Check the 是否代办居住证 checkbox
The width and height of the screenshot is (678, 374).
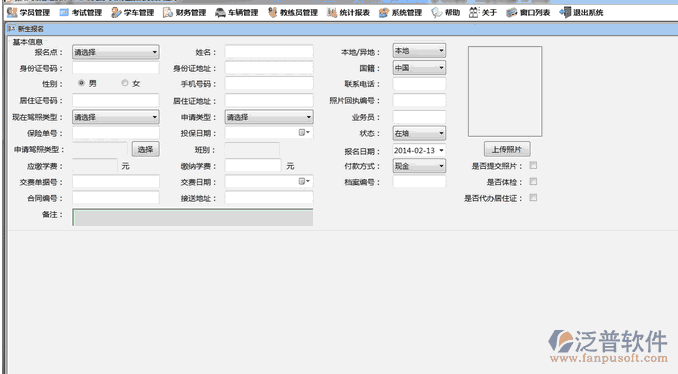click(533, 198)
